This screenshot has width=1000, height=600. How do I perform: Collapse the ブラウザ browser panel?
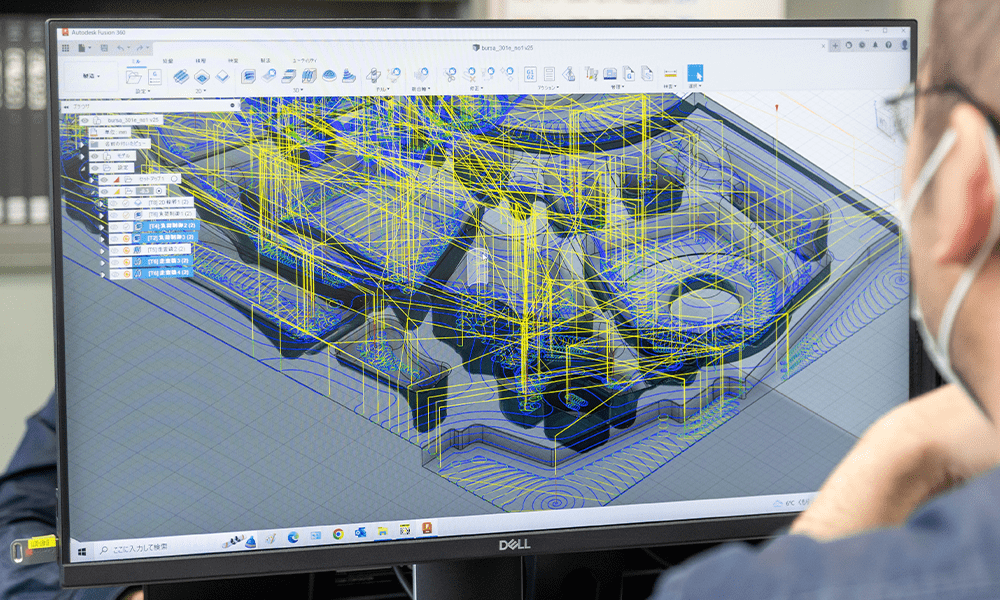(x=66, y=107)
